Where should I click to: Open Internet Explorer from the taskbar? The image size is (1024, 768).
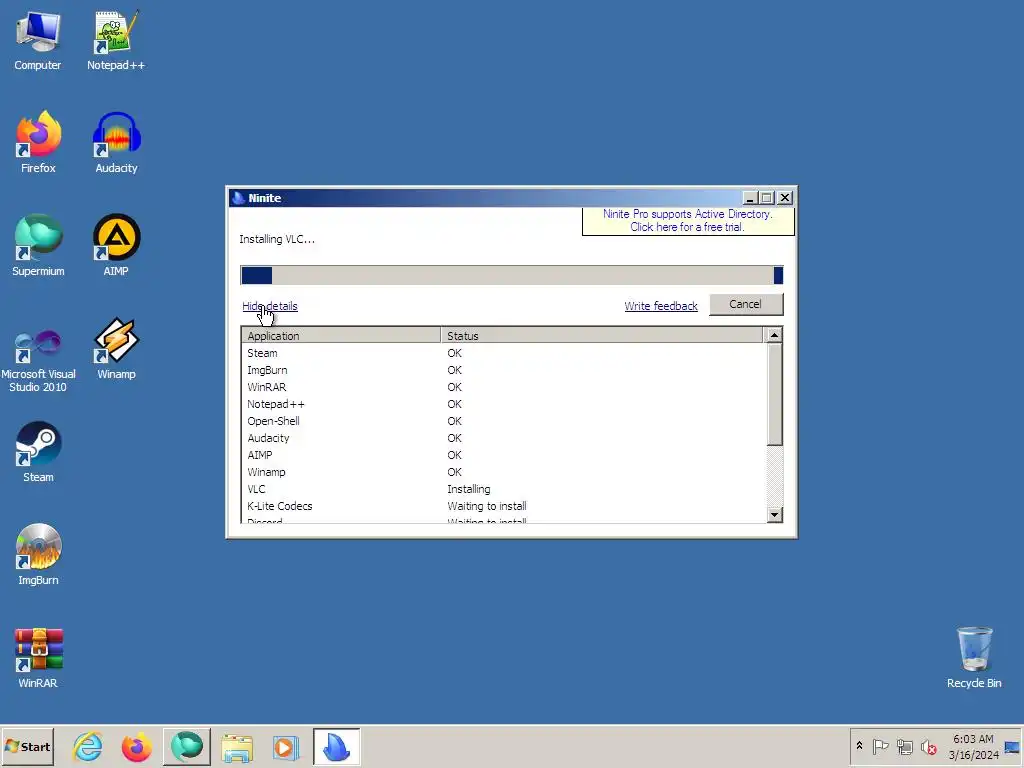(x=88, y=746)
